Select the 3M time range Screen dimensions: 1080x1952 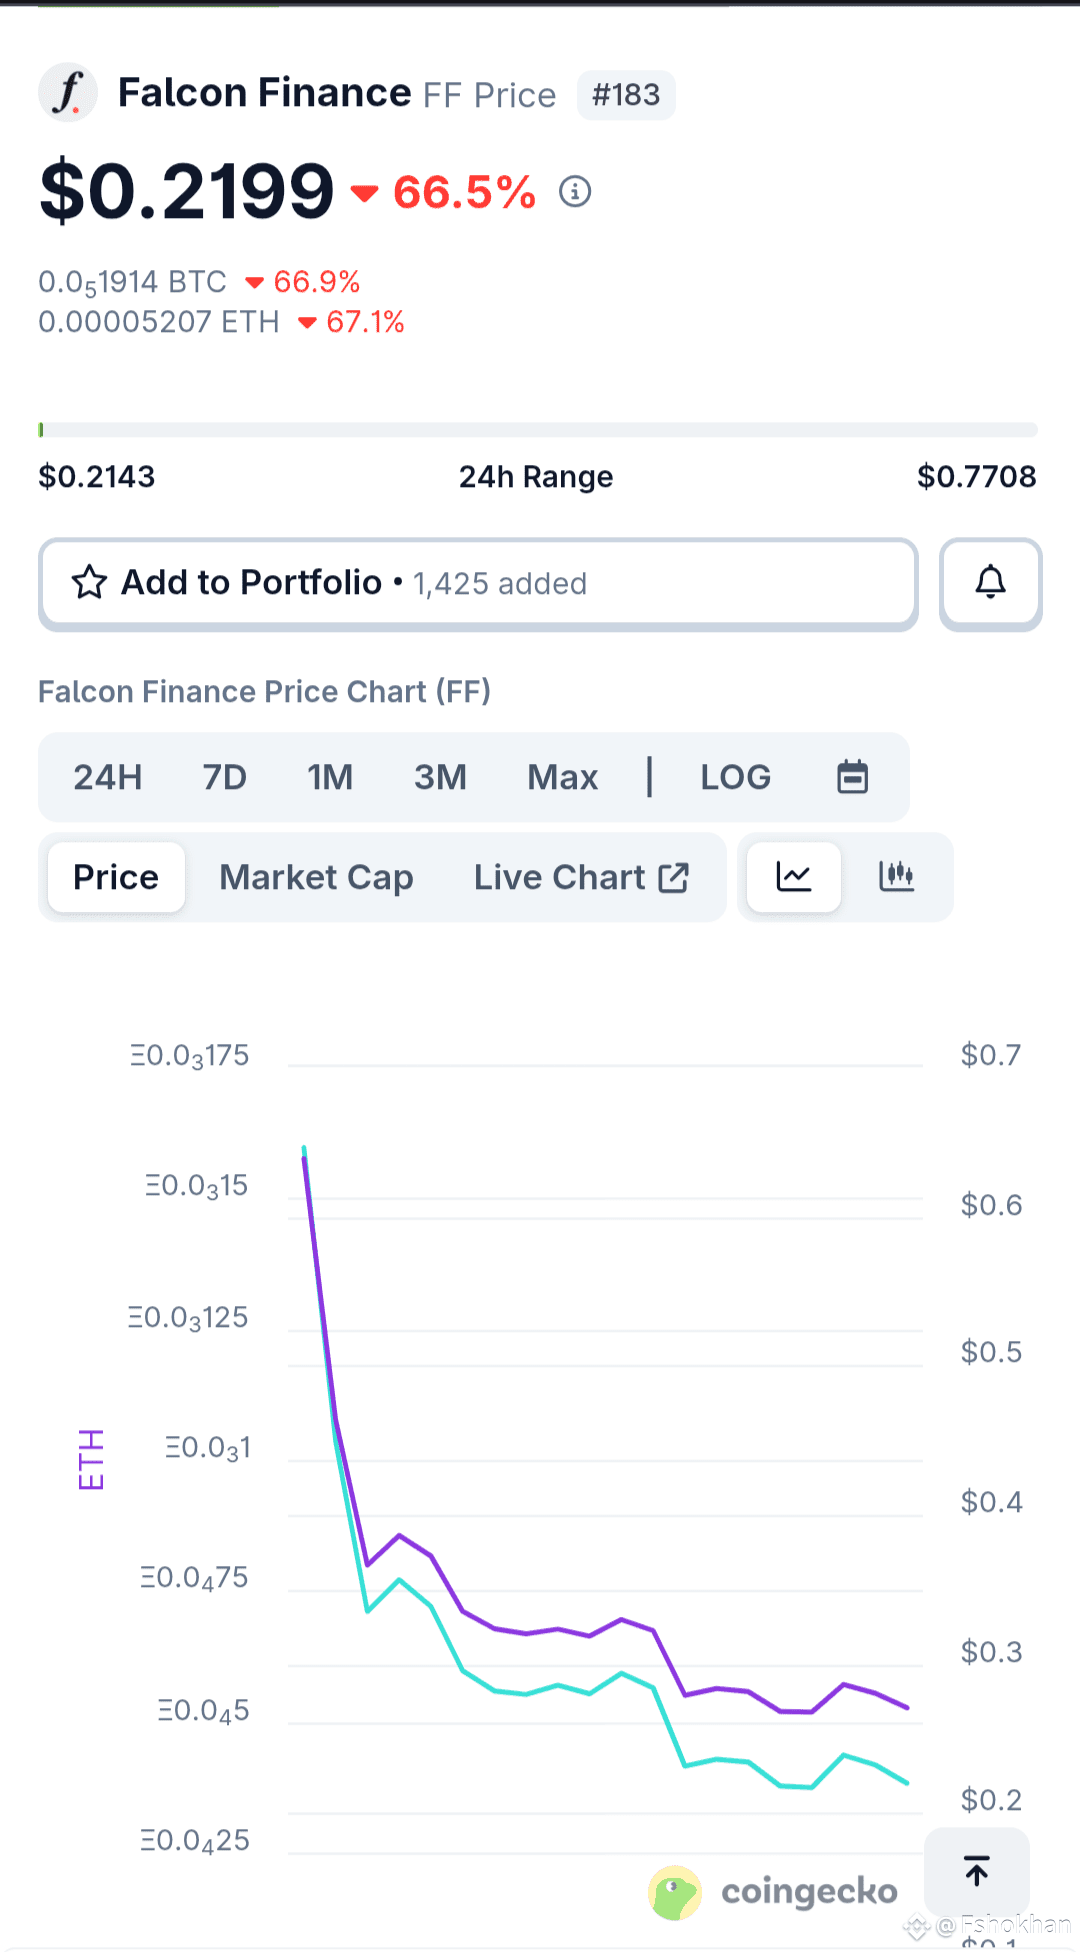[440, 777]
